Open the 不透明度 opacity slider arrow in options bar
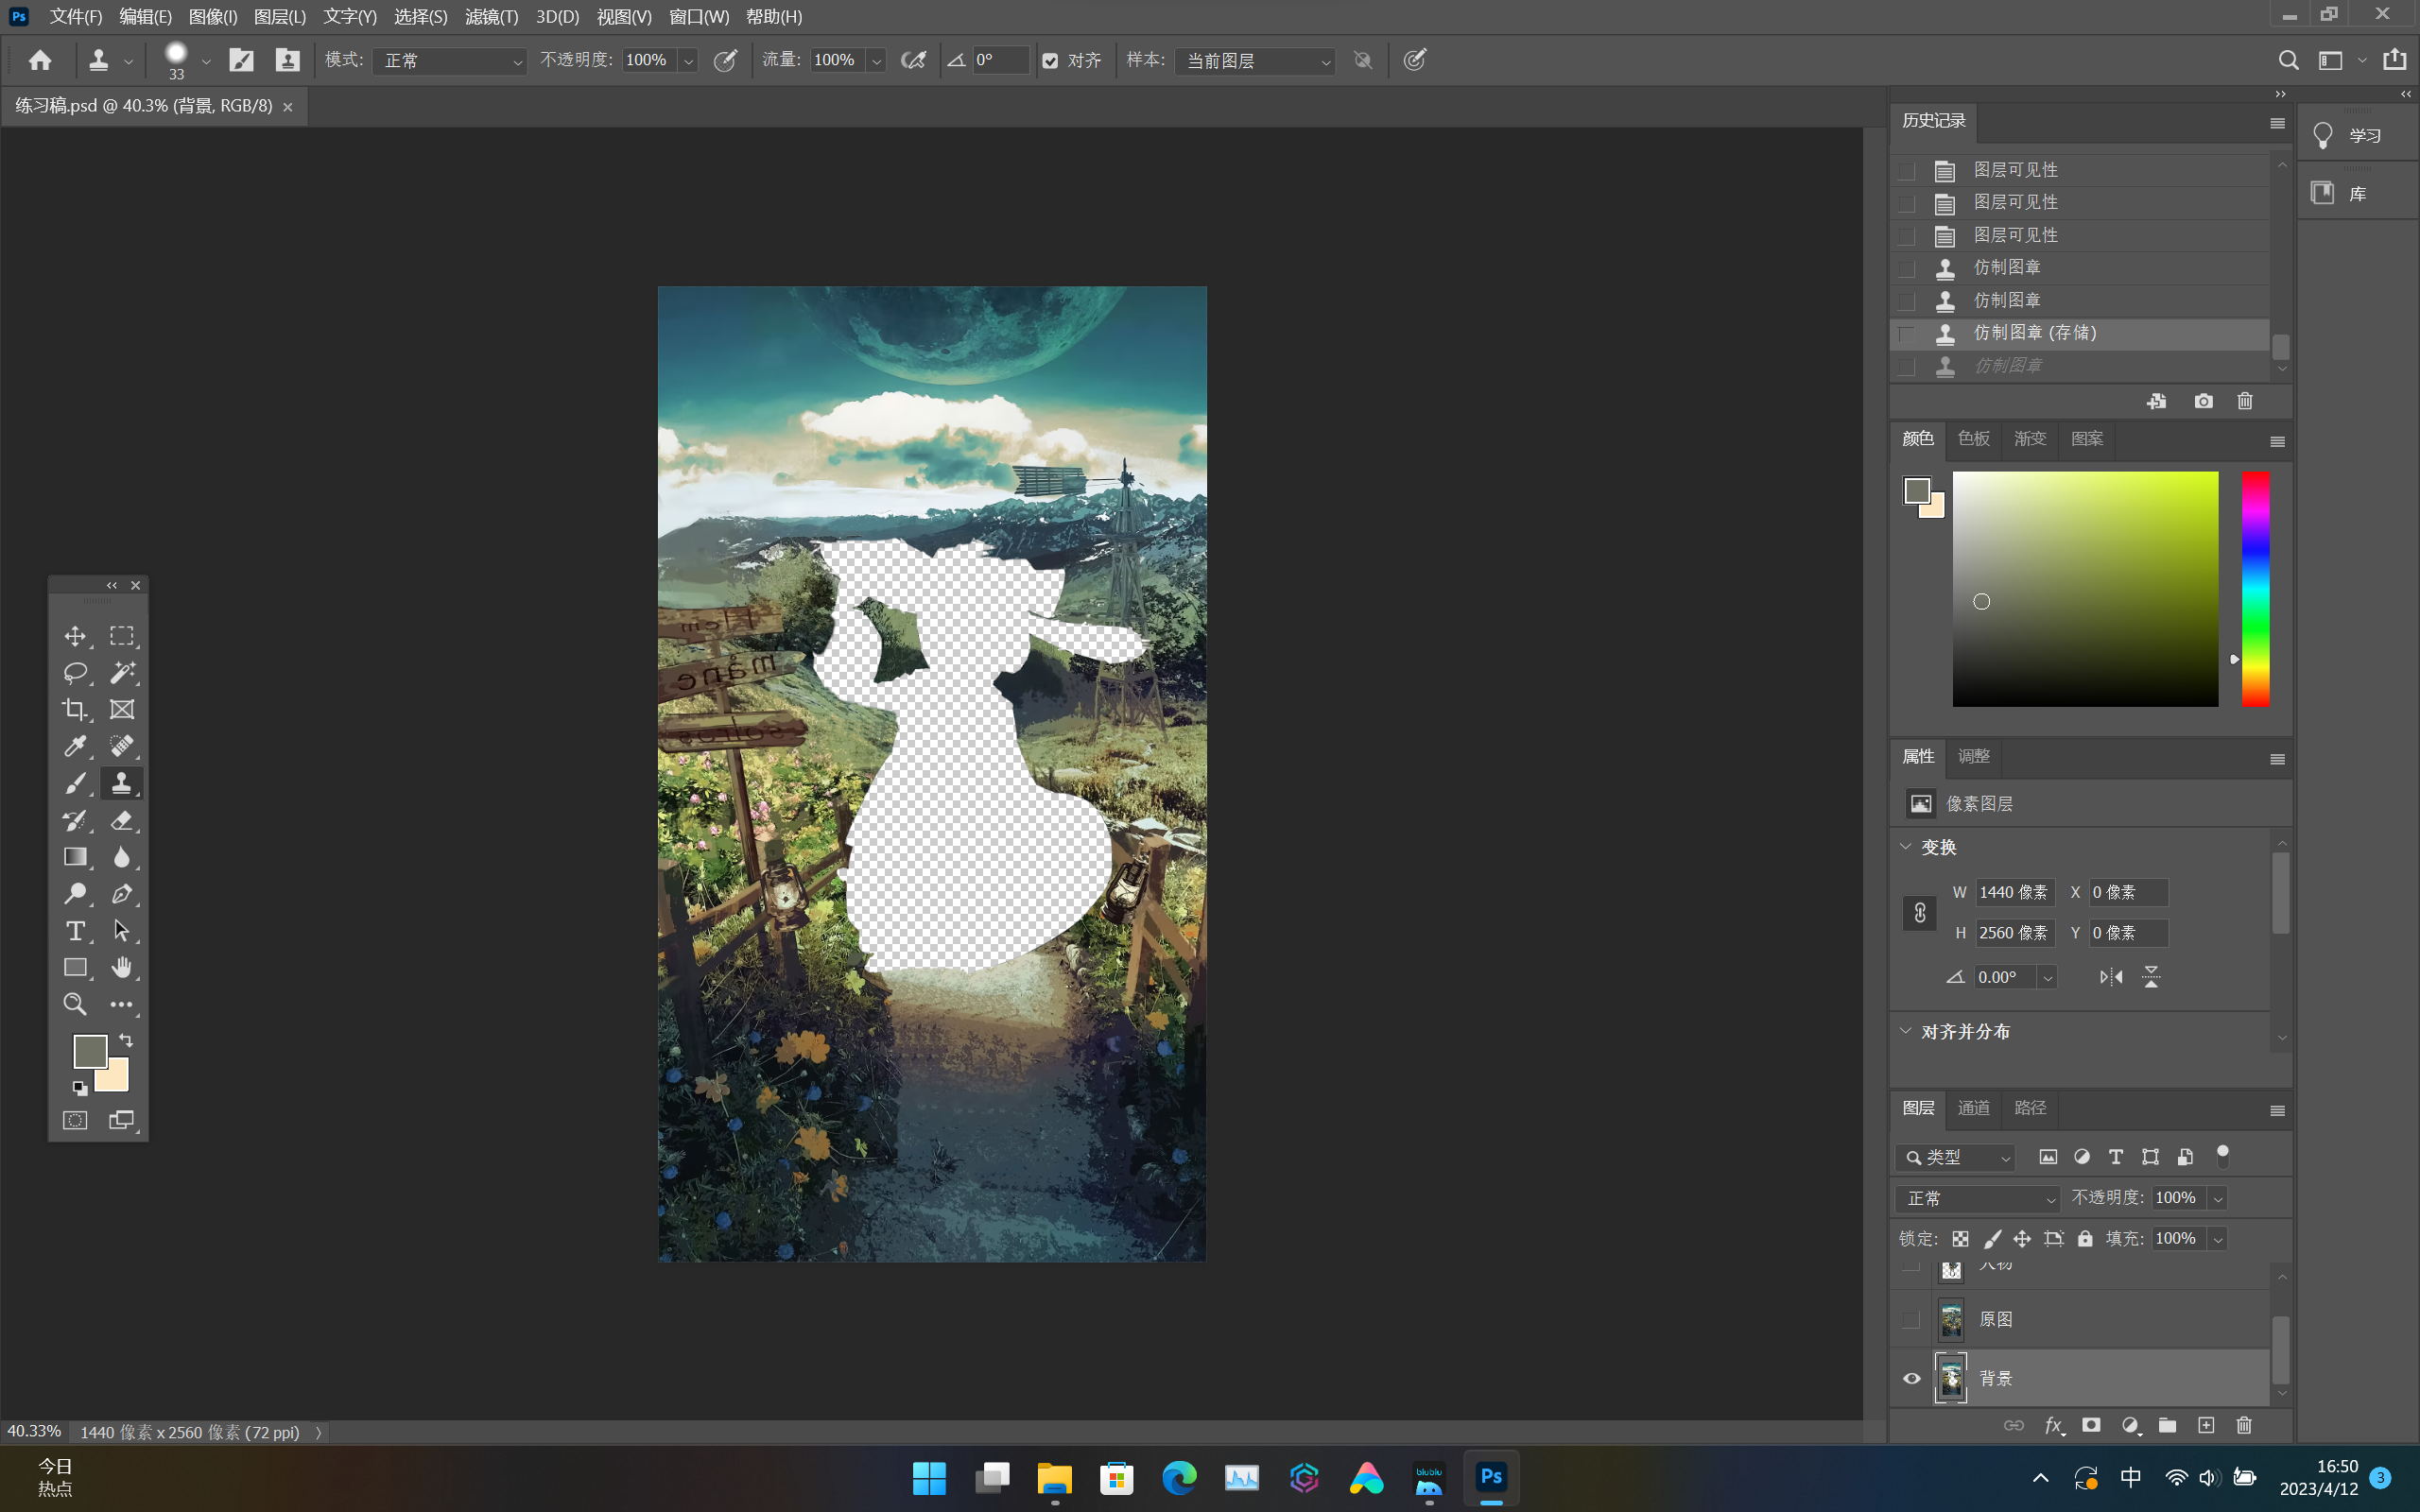This screenshot has width=2420, height=1512. [x=688, y=61]
